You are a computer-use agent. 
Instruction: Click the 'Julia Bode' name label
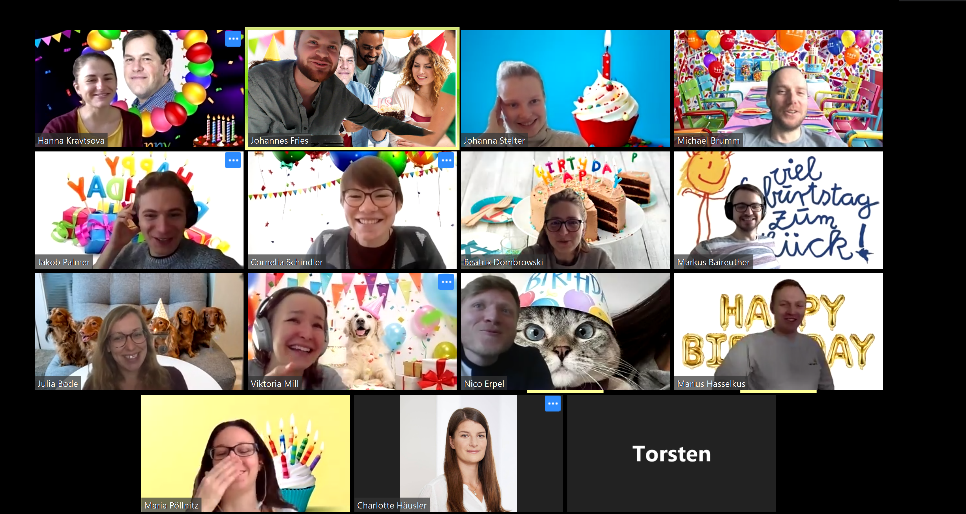[58, 383]
